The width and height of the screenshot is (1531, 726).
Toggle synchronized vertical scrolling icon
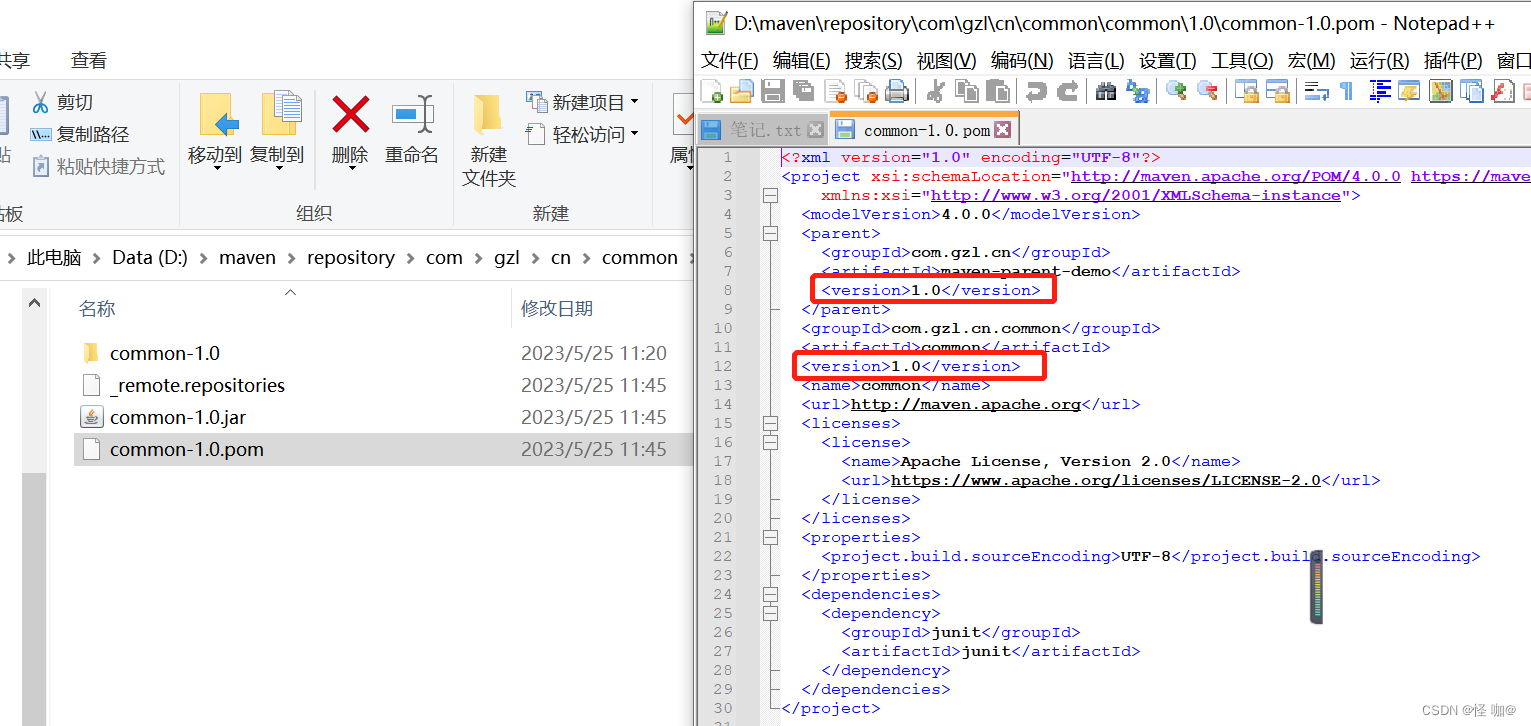(x=1246, y=91)
